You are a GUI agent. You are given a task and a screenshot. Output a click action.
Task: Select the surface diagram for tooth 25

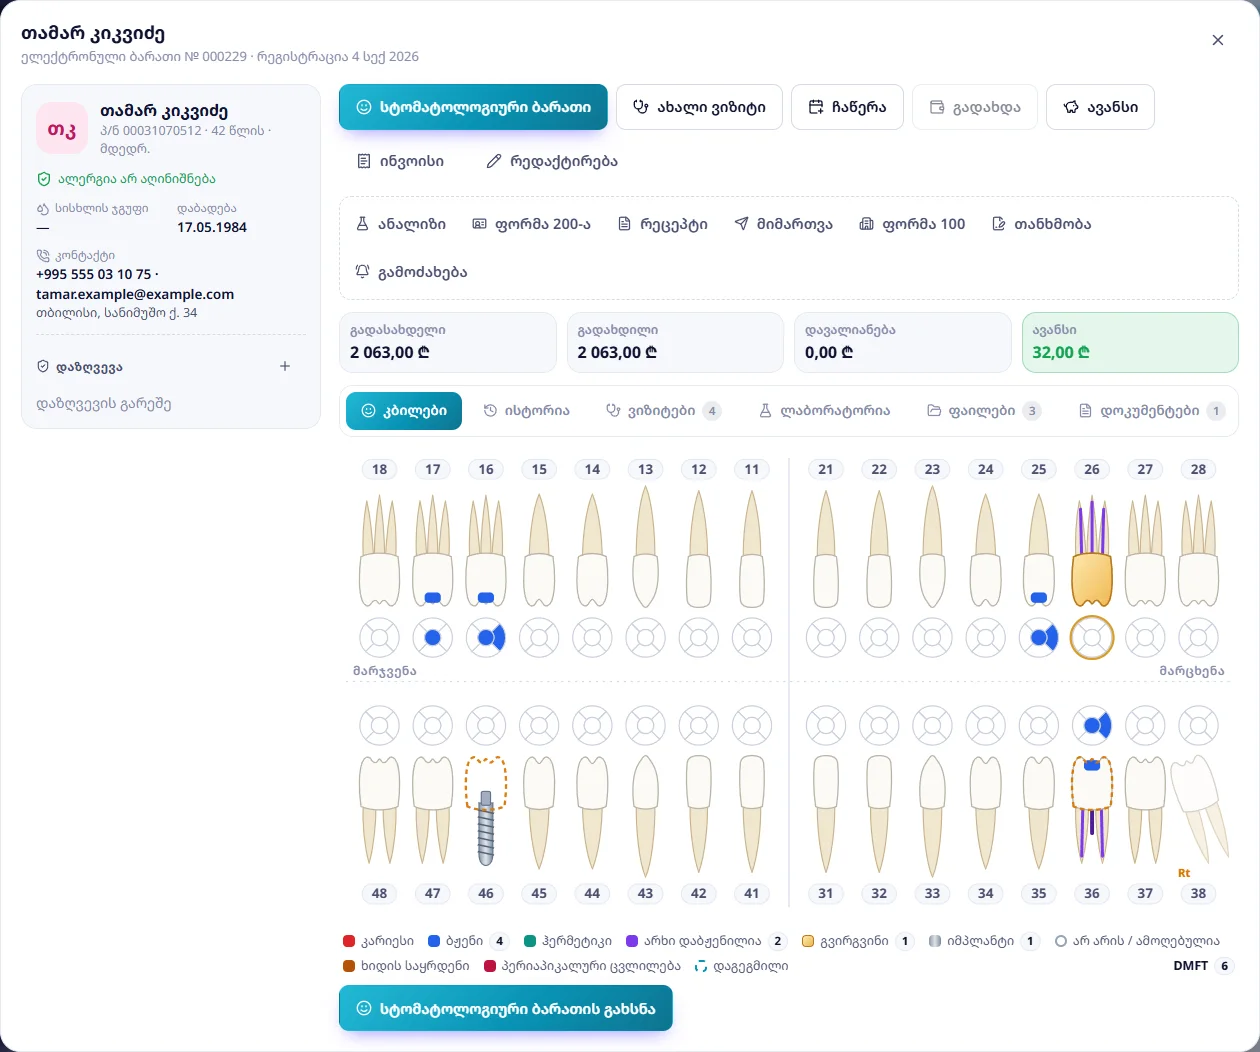coord(1039,637)
